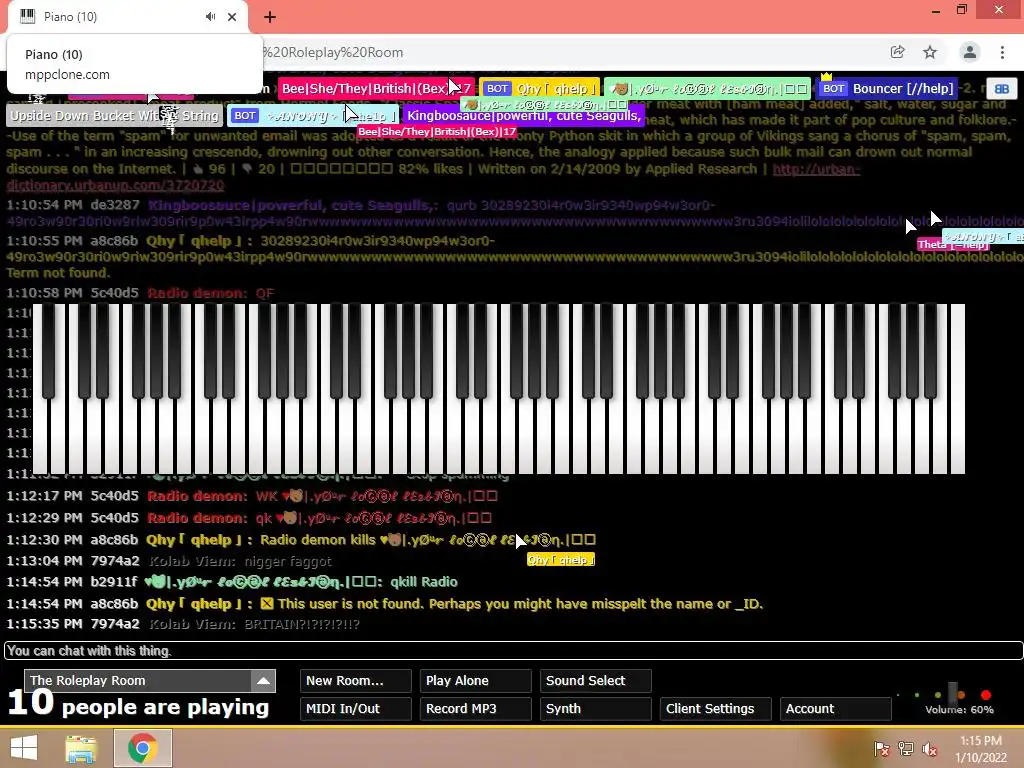Open the taskbar clock showing 1:15 PM

tap(981, 748)
